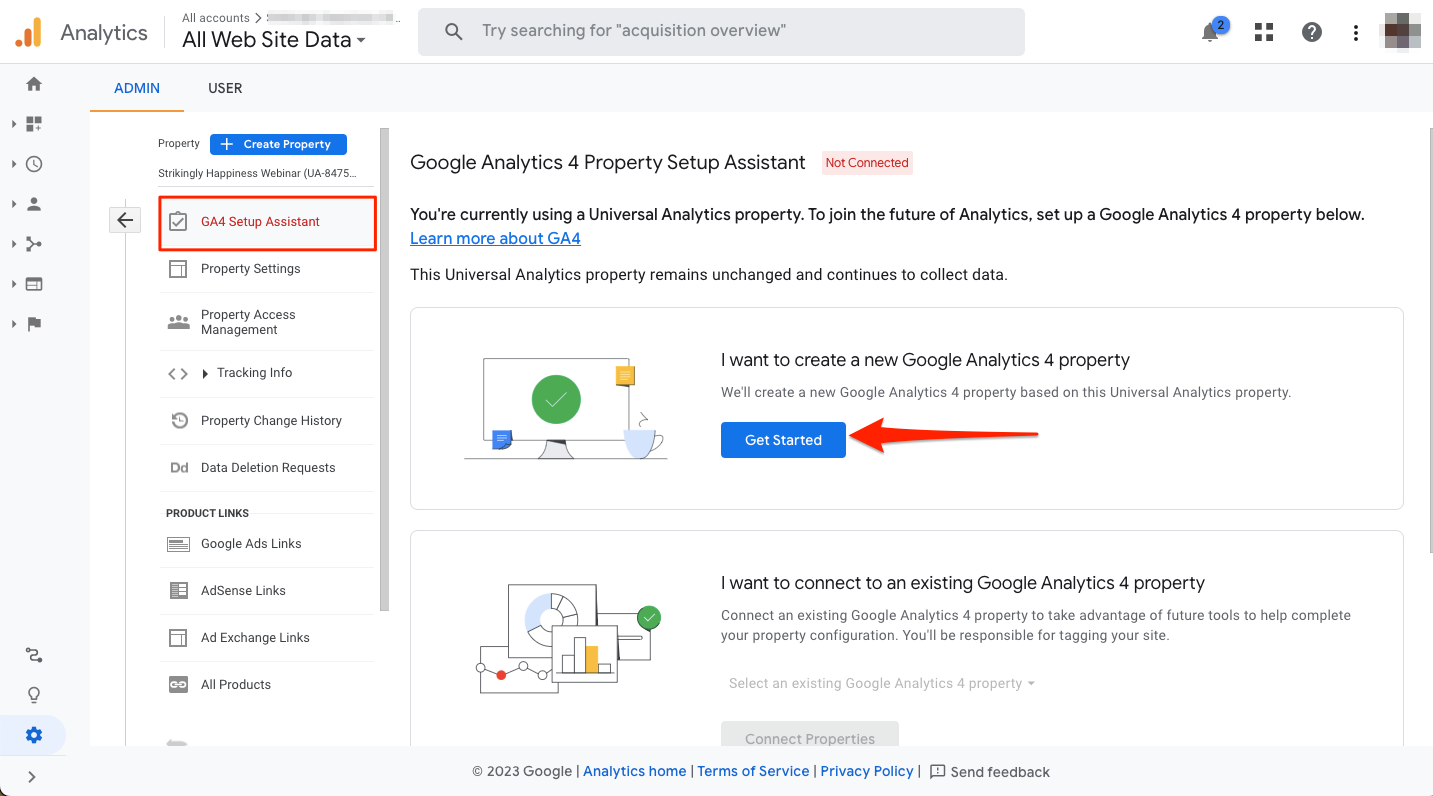Screen dimensions: 1433x796
Task: Expand Conversions section arrow
Action: tap(14, 324)
